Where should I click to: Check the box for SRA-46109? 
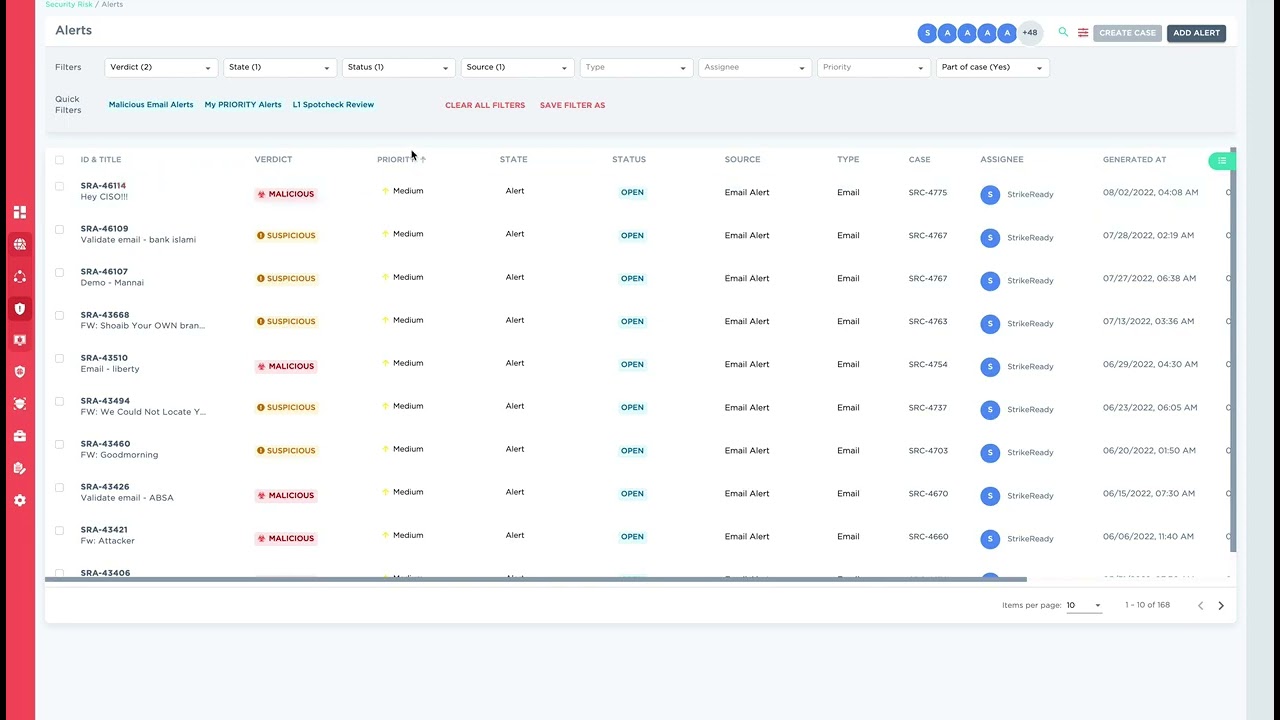coord(59,229)
